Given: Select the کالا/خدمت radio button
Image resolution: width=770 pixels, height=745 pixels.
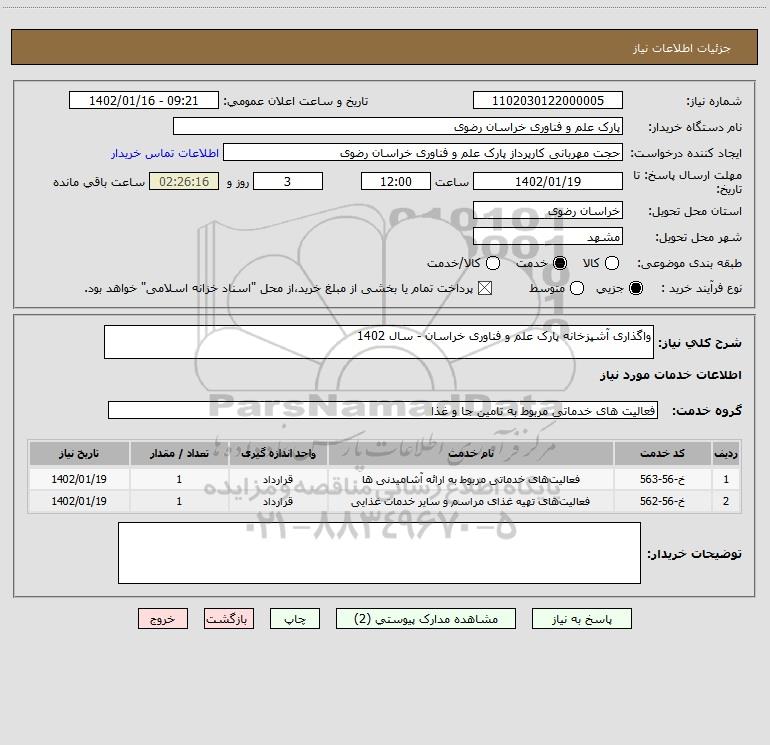Looking at the screenshot, I should [x=493, y=263].
